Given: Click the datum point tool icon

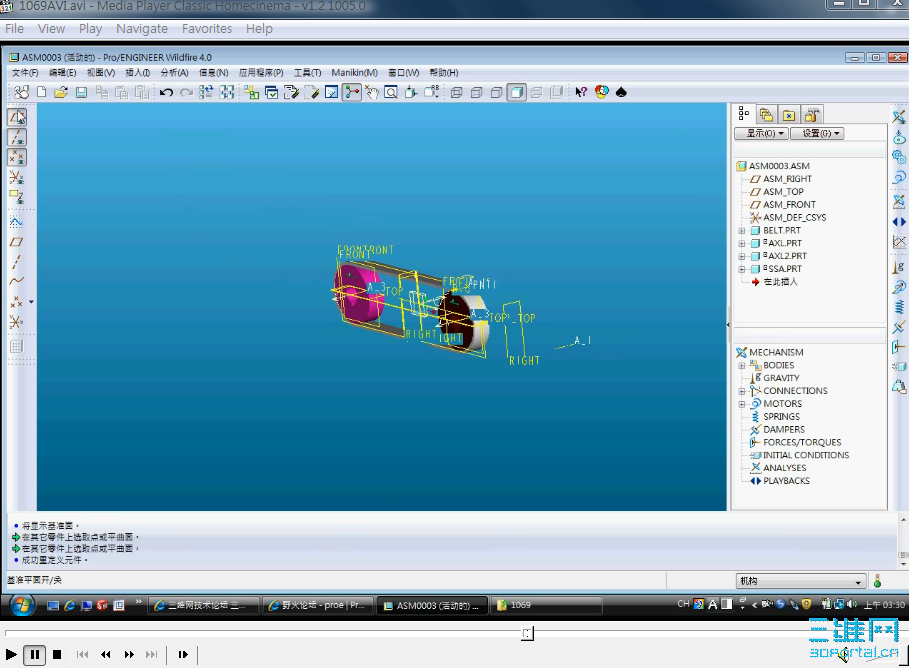Looking at the screenshot, I should click(x=16, y=302).
